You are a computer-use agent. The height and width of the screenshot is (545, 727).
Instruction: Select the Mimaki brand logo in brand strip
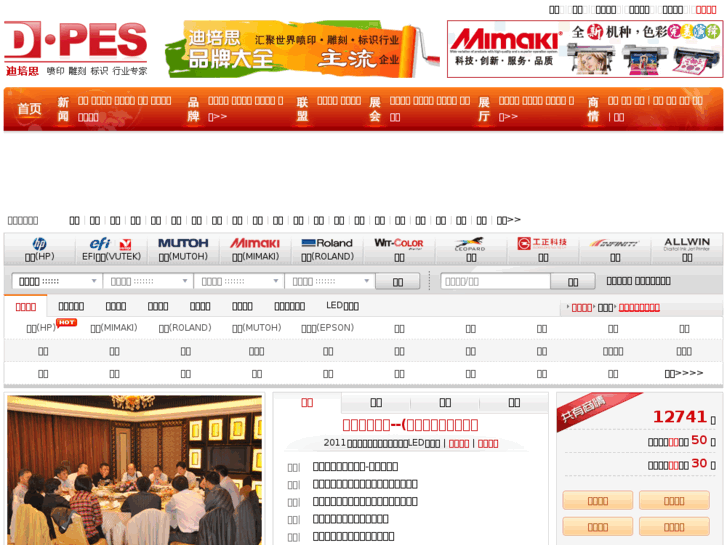(x=255, y=243)
